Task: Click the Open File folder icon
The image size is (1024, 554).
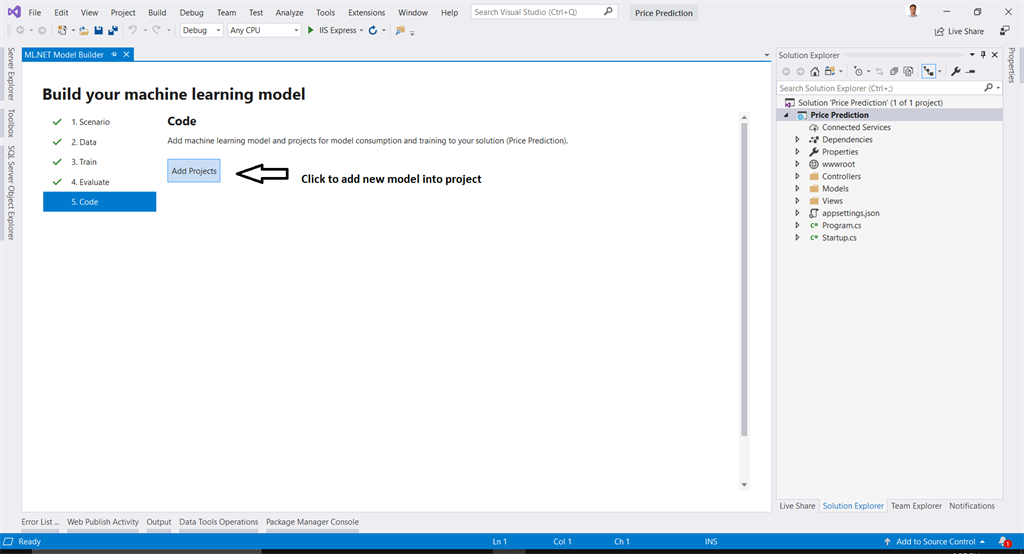Action: pyautogui.click(x=84, y=30)
